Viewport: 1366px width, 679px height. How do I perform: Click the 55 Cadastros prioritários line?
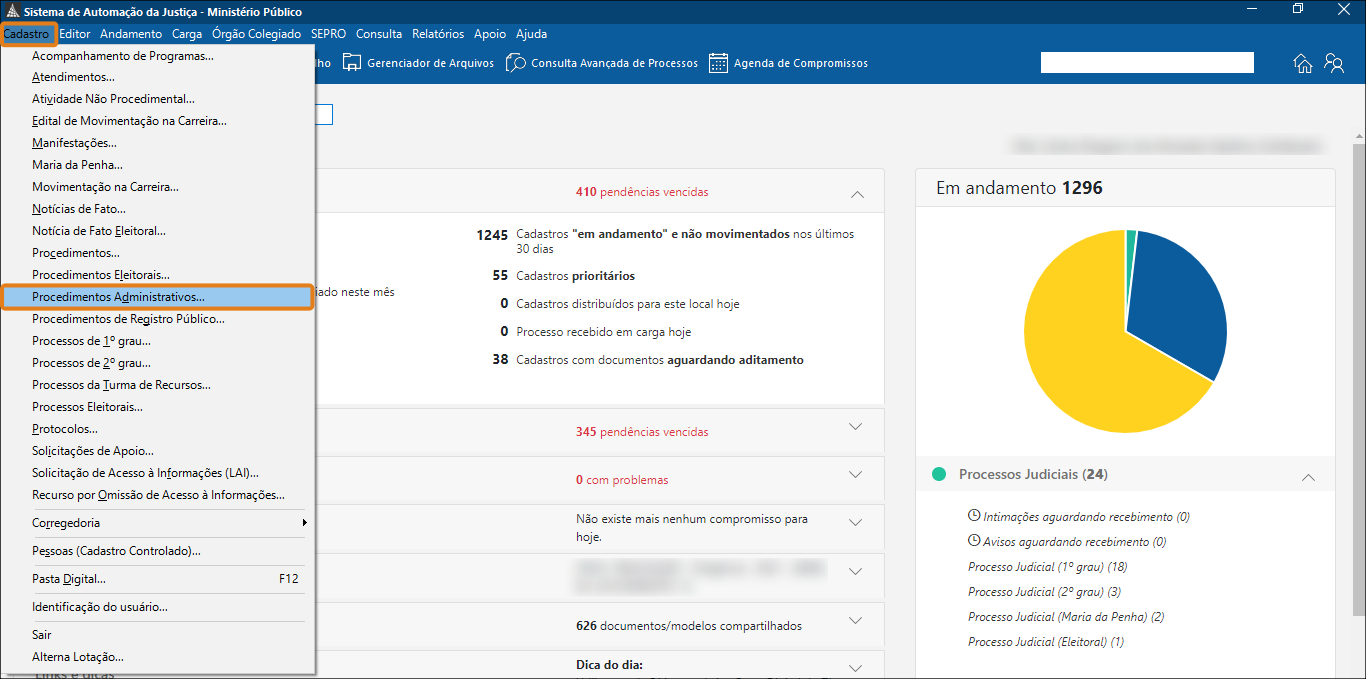coord(563,276)
